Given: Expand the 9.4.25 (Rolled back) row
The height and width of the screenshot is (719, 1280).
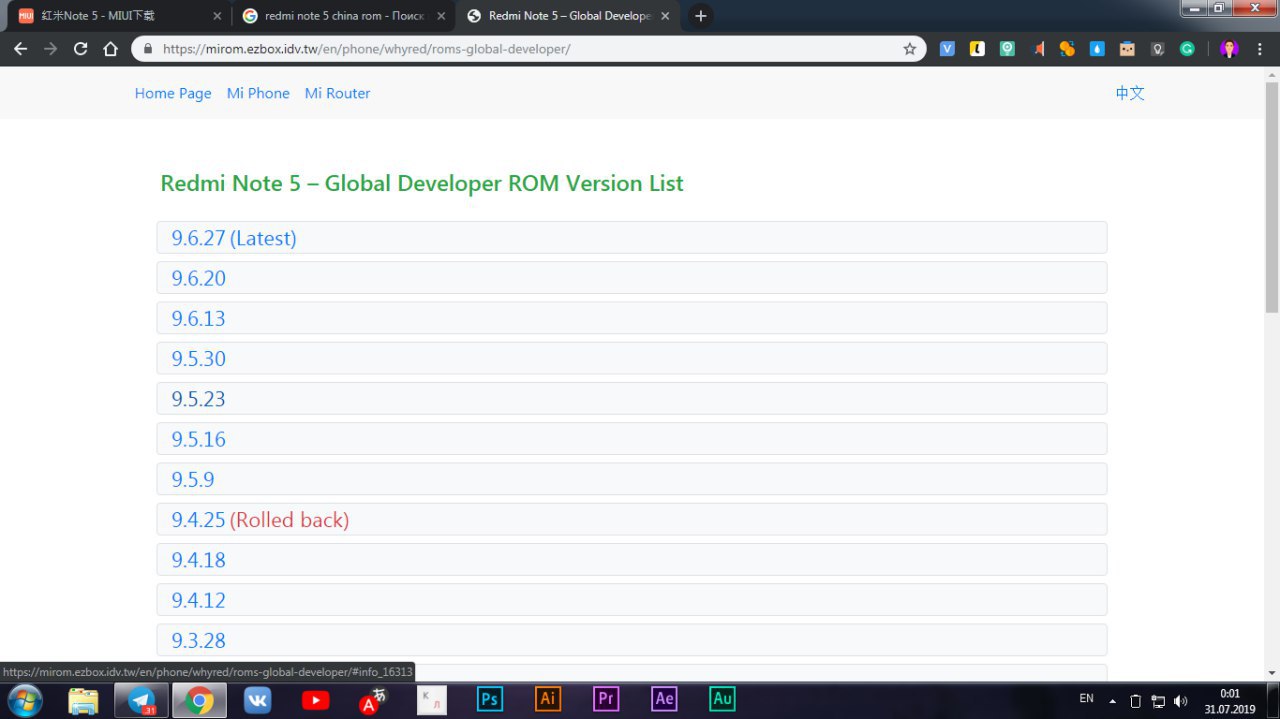Looking at the screenshot, I should click(632, 519).
